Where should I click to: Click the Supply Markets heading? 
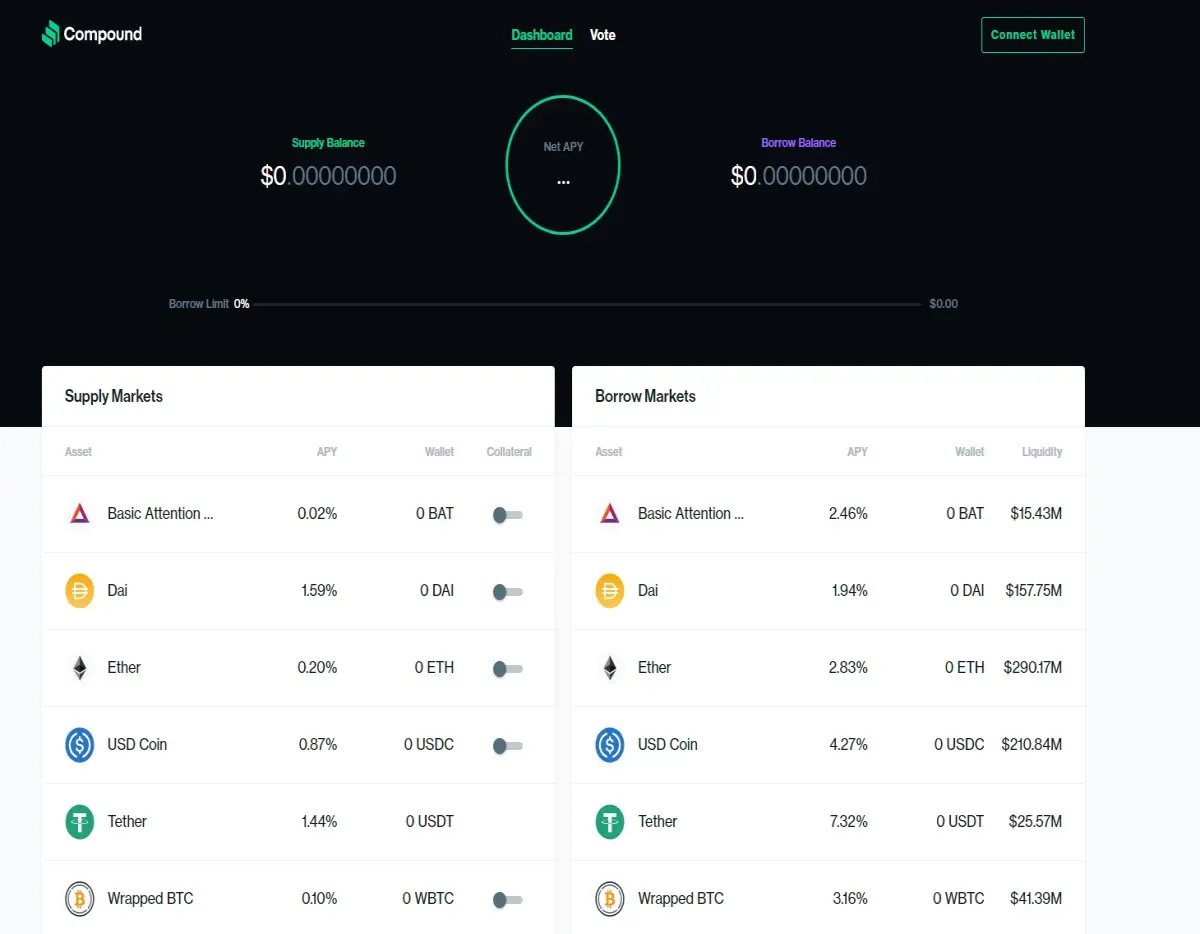pos(114,396)
